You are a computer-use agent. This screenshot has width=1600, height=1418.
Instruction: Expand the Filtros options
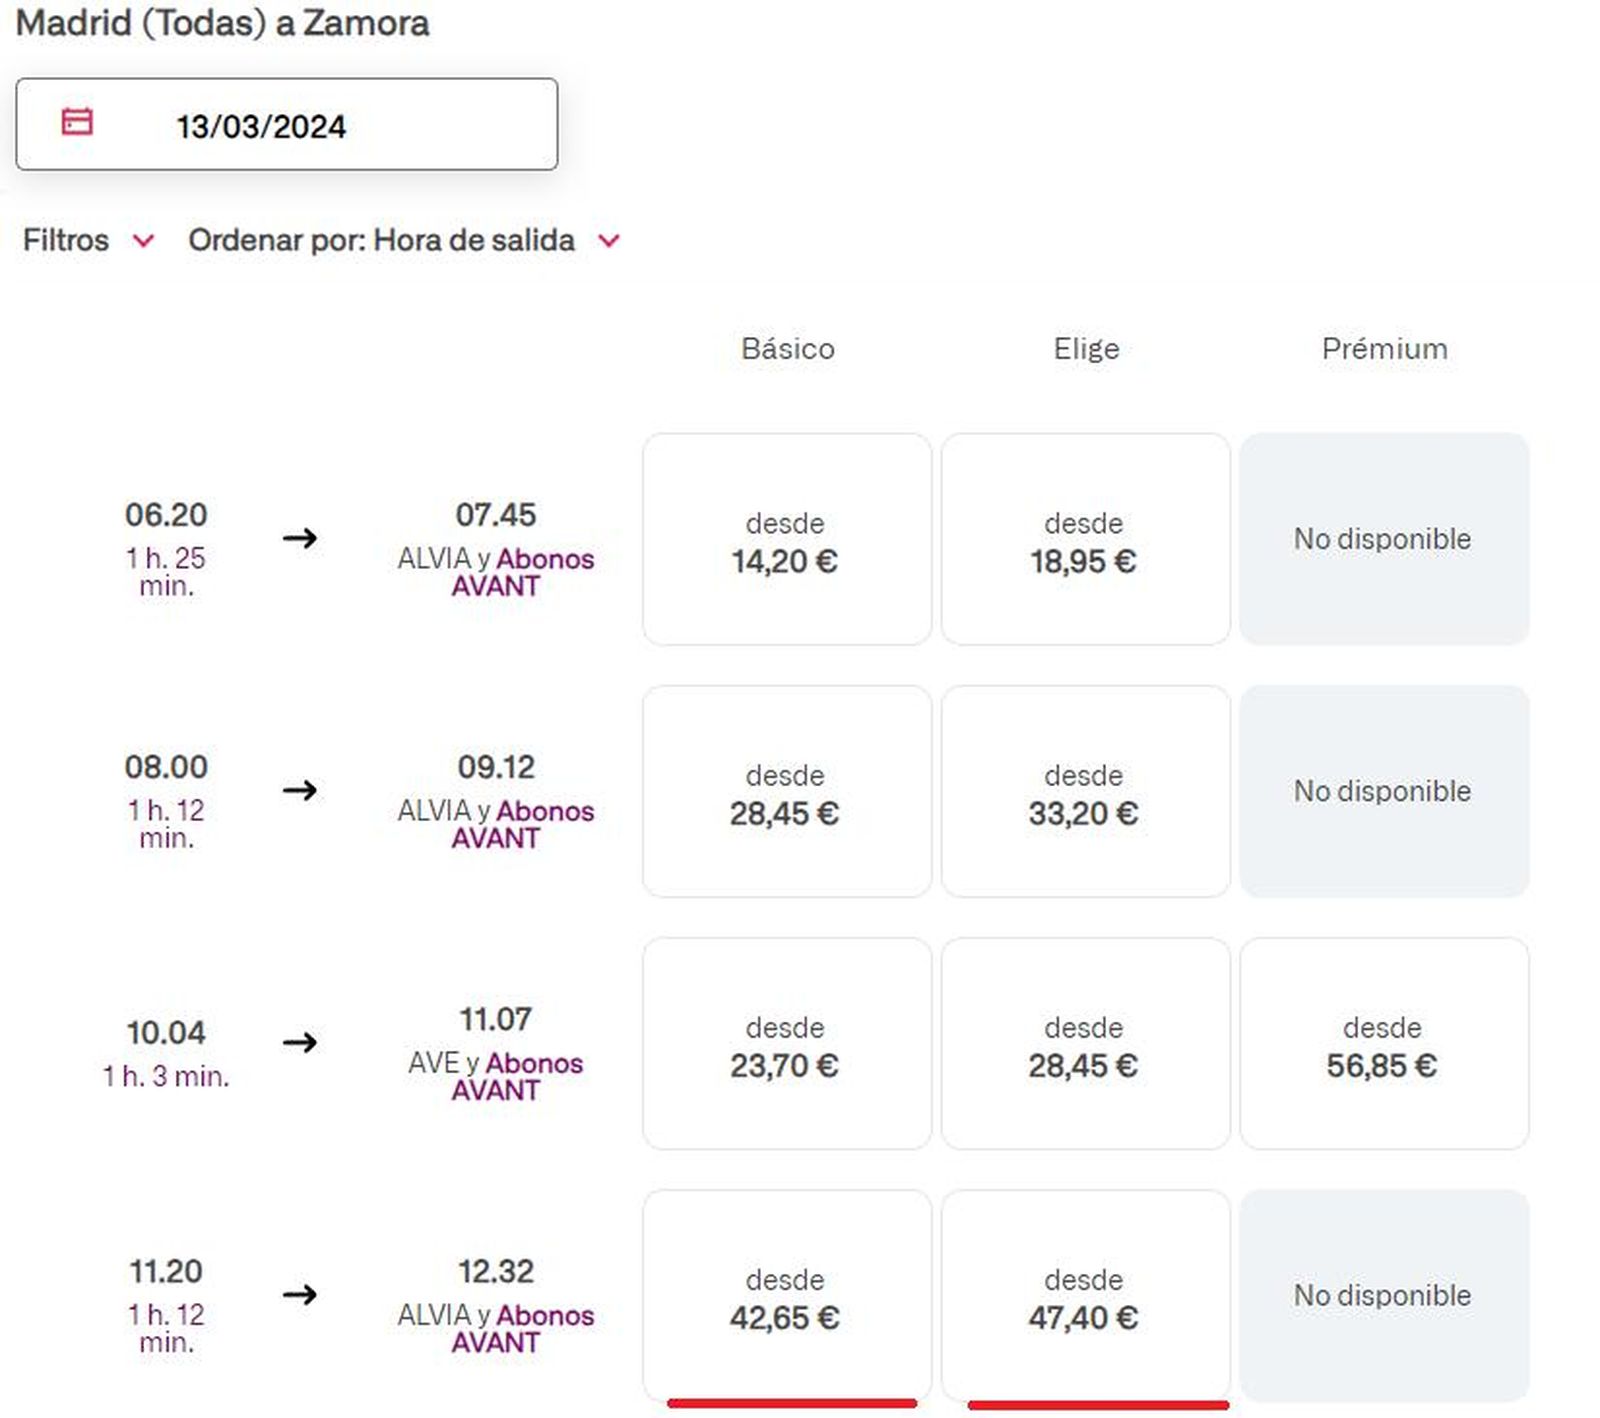pyautogui.click(x=67, y=240)
